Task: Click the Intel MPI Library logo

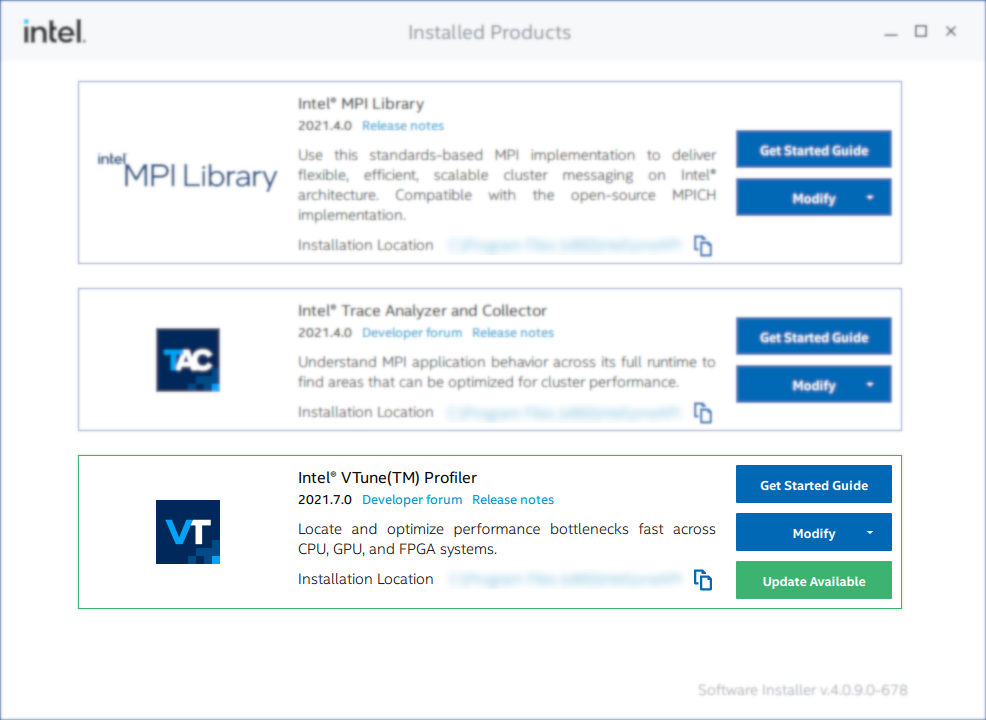Action: tap(187, 171)
